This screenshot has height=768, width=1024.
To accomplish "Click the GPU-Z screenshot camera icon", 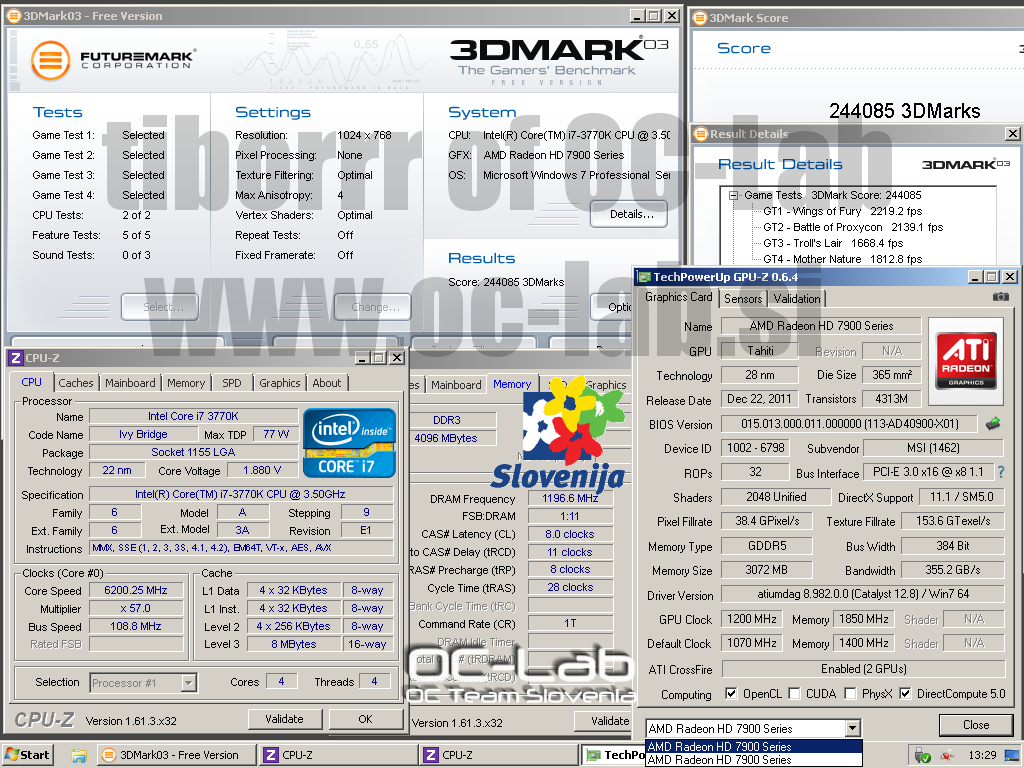I will [x=1000, y=297].
